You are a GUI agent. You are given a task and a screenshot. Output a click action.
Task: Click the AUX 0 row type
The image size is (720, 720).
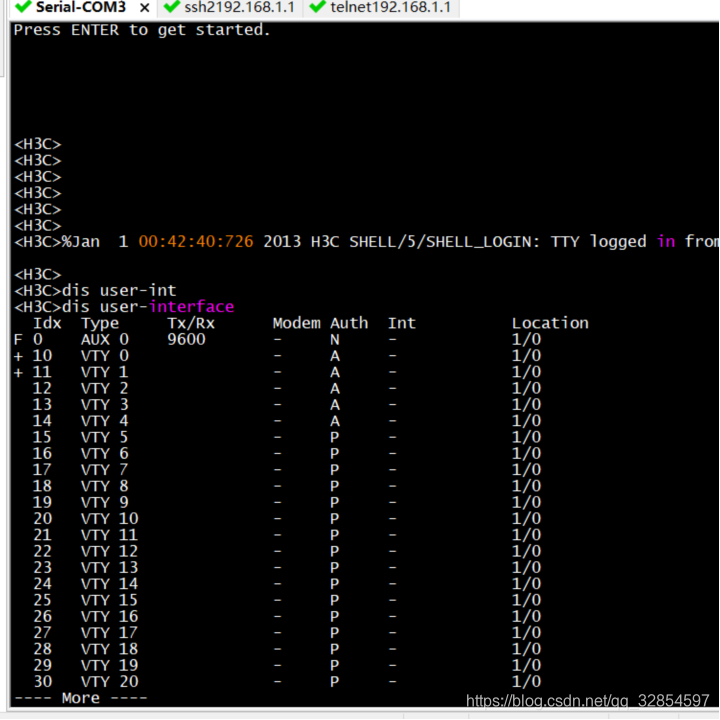coord(105,340)
